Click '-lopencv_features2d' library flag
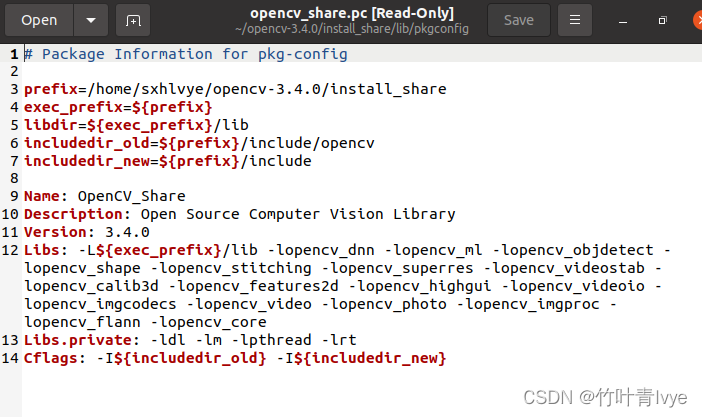This screenshot has height=417, width=702. coord(253,286)
